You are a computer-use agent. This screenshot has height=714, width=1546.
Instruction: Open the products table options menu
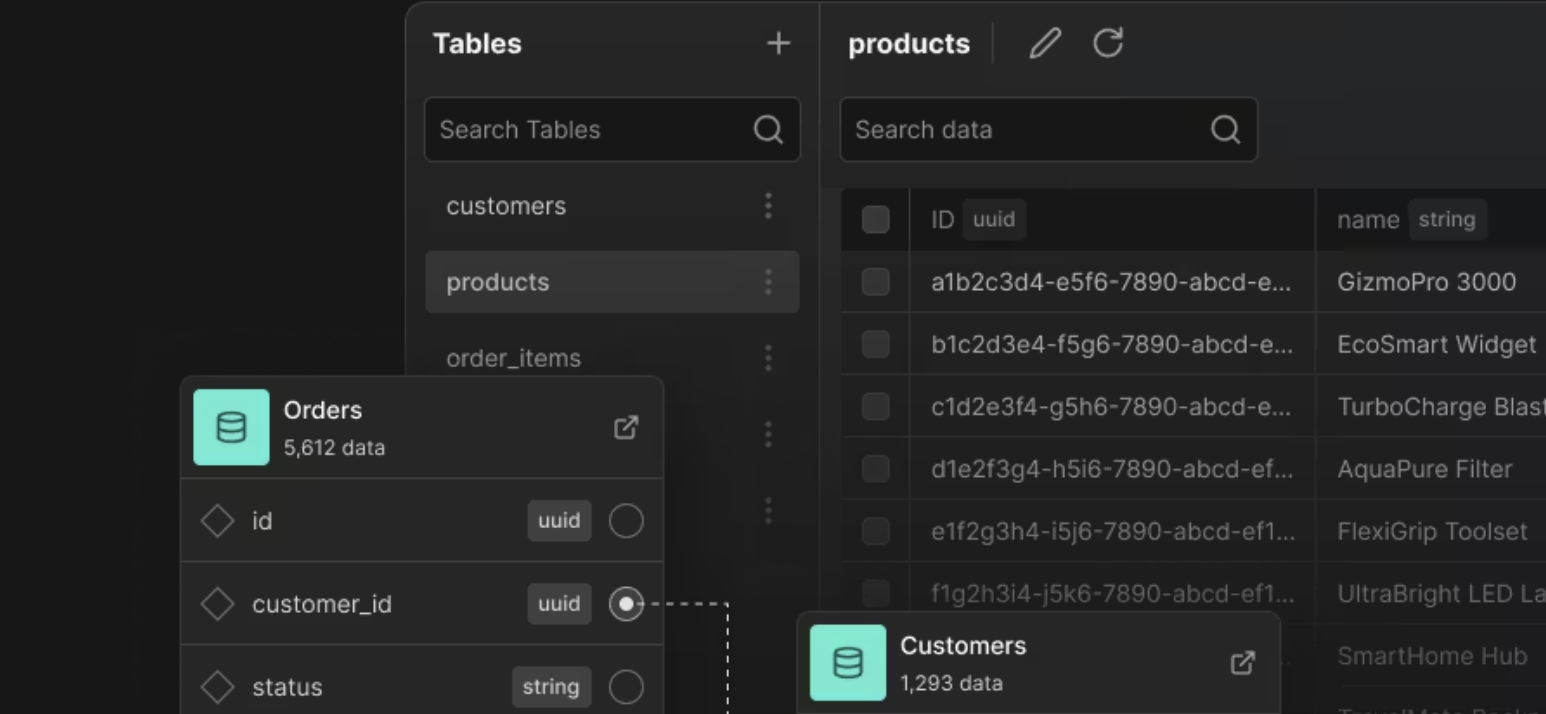pos(768,282)
